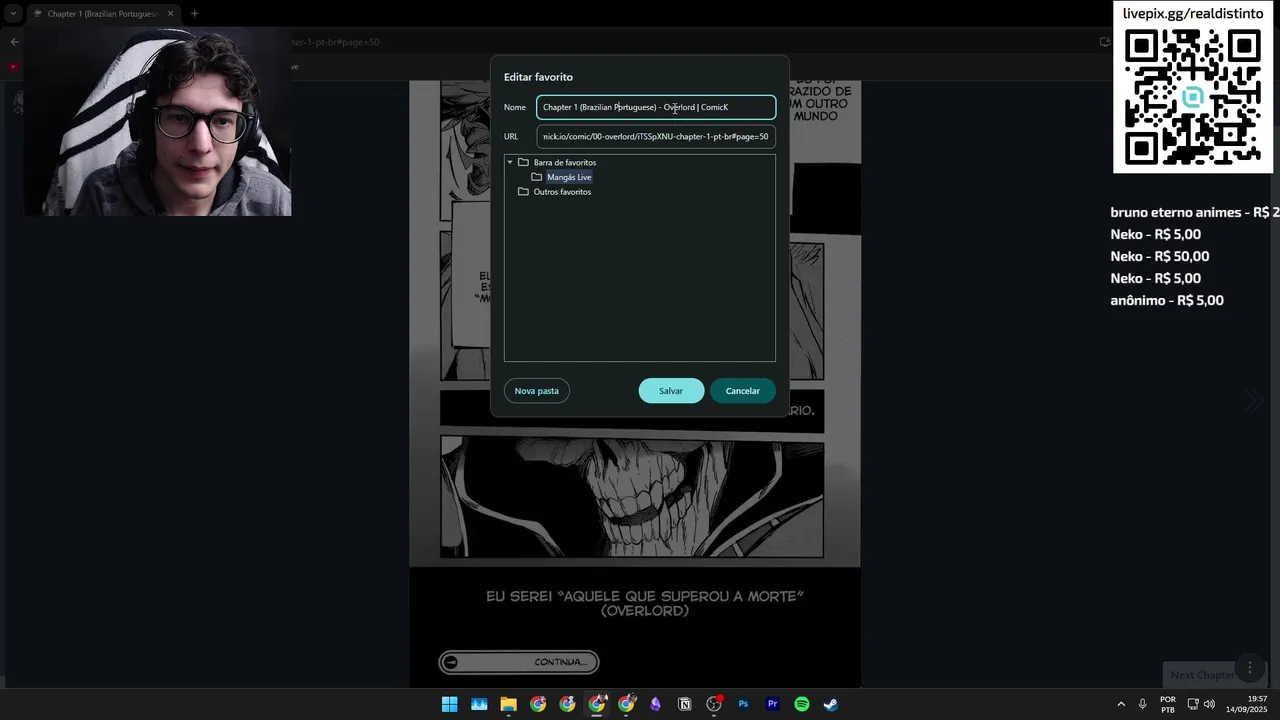This screenshot has width=1280, height=720.
Task: Open the network tray icon
Action: coord(1193,704)
